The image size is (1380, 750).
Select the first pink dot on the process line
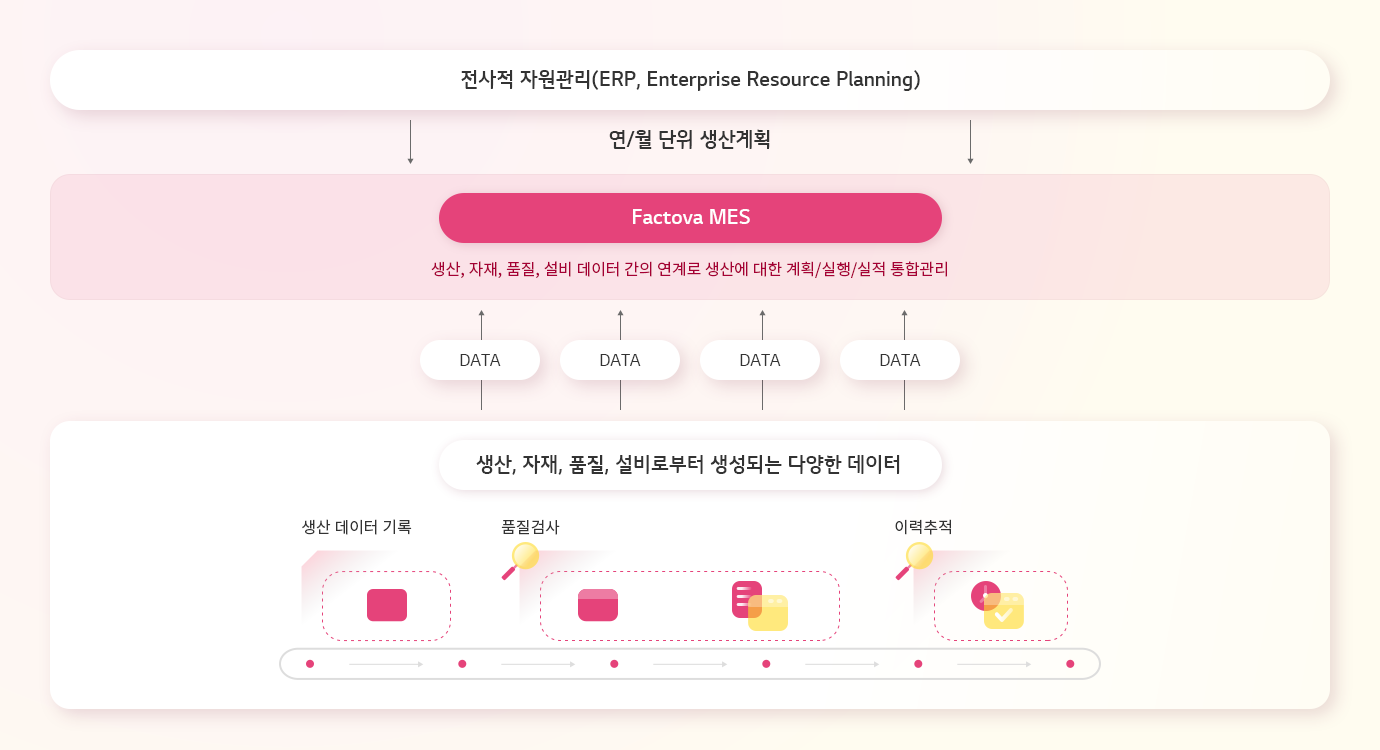click(310, 664)
